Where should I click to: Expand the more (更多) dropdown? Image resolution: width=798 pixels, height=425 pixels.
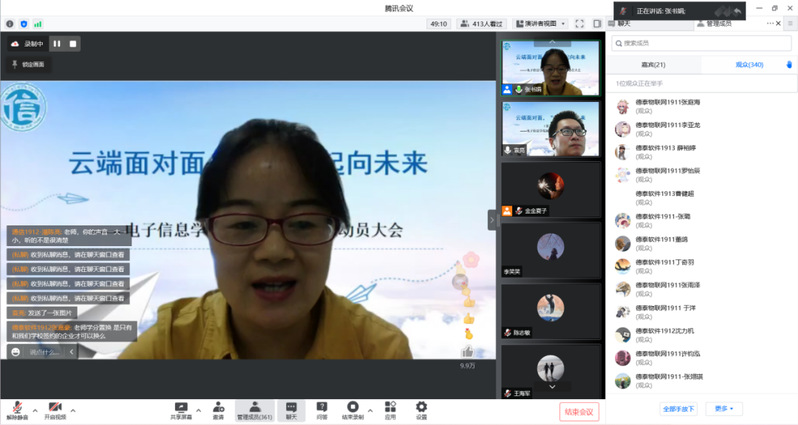pyautogui.click(x=724, y=408)
